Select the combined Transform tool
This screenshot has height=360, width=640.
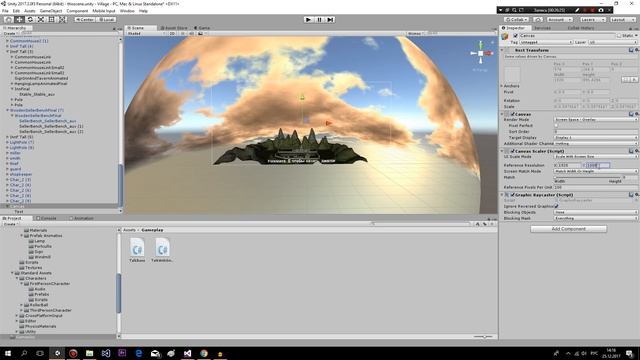62,20
